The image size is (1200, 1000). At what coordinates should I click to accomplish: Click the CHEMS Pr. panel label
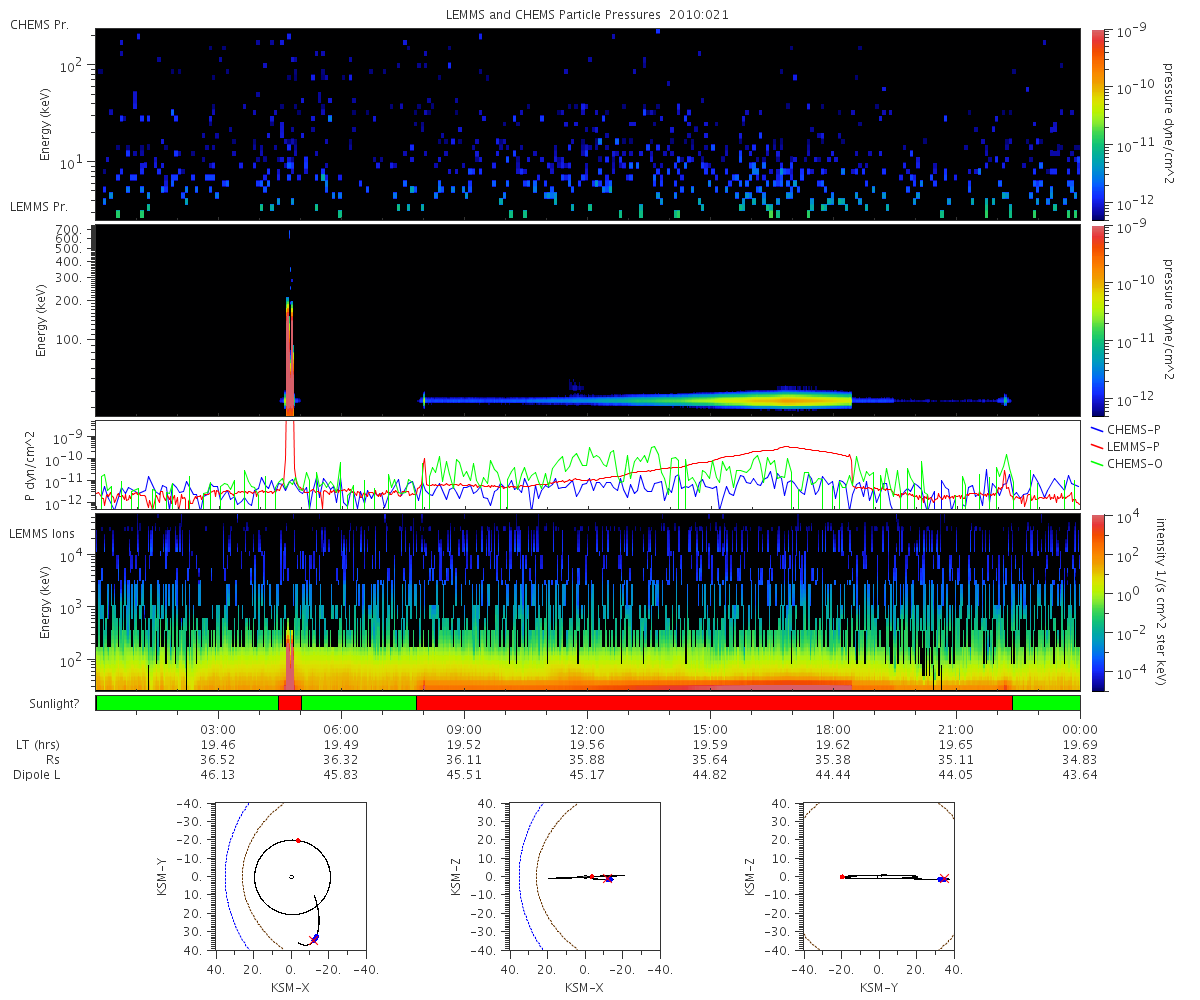(39, 24)
